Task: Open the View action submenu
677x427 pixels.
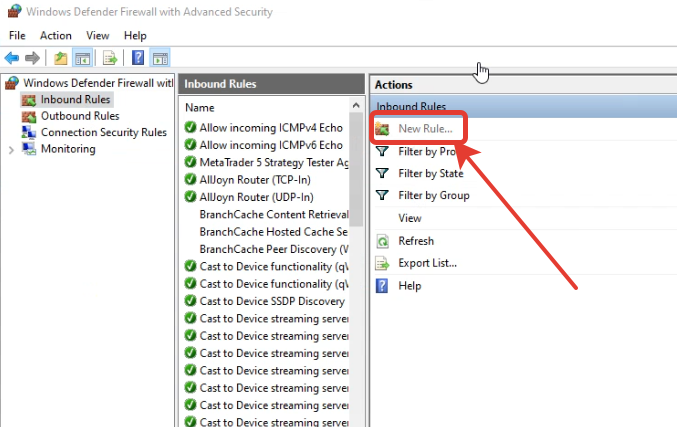Action: (x=410, y=218)
